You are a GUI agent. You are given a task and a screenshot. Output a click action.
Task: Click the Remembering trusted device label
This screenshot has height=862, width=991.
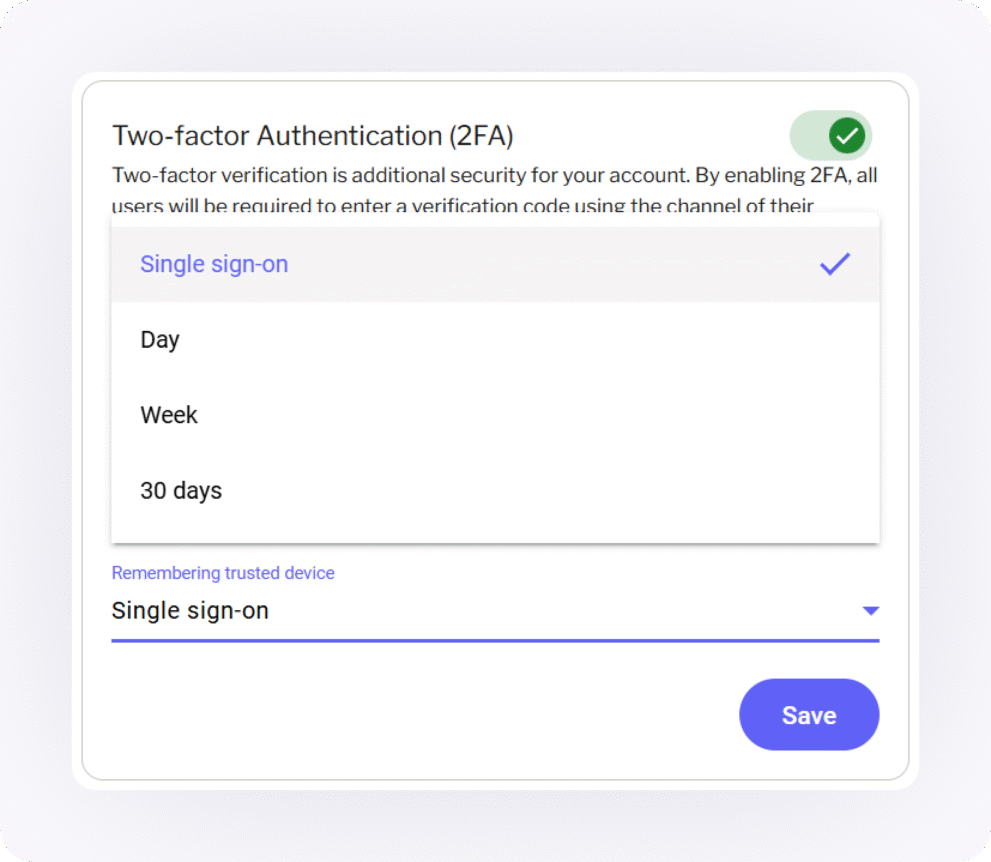tap(222, 572)
